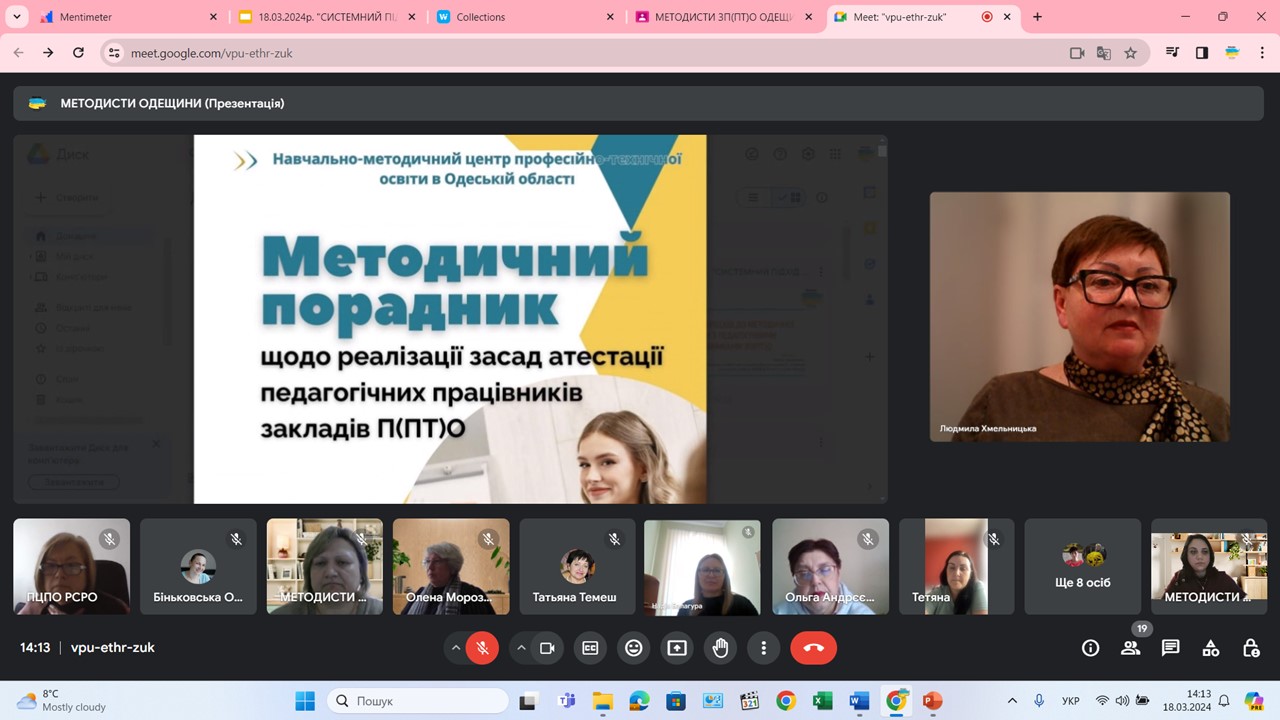The width and height of the screenshot is (1280, 720).
Task: Open the emoji reactions panel
Action: pos(633,648)
